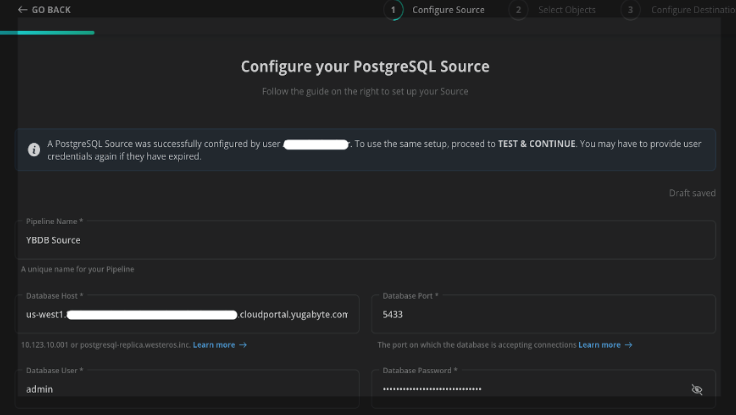Click the info icon in the banner

[34, 150]
